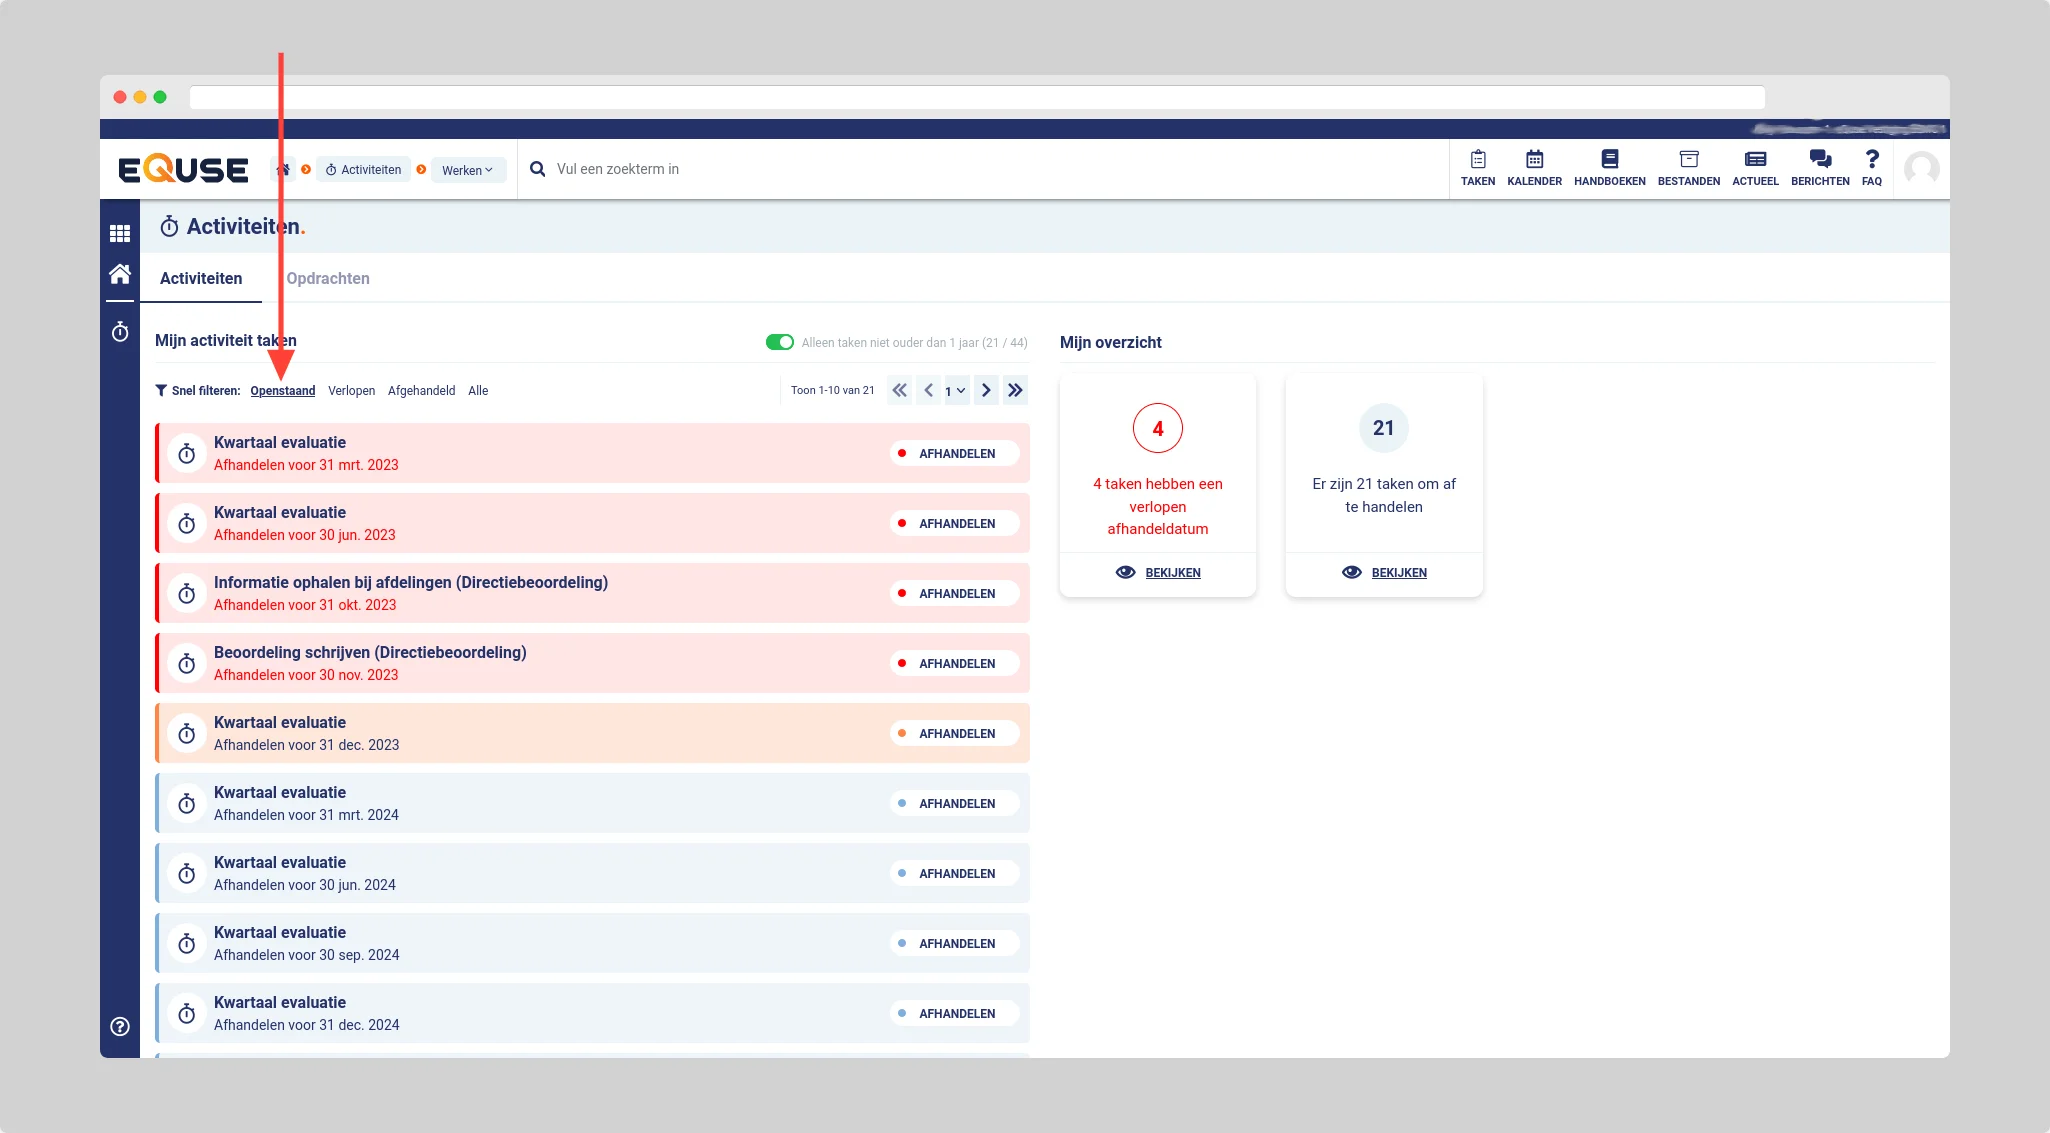
Task: Select the Verlopen quick filter
Action: pyautogui.click(x=351, y=391)
